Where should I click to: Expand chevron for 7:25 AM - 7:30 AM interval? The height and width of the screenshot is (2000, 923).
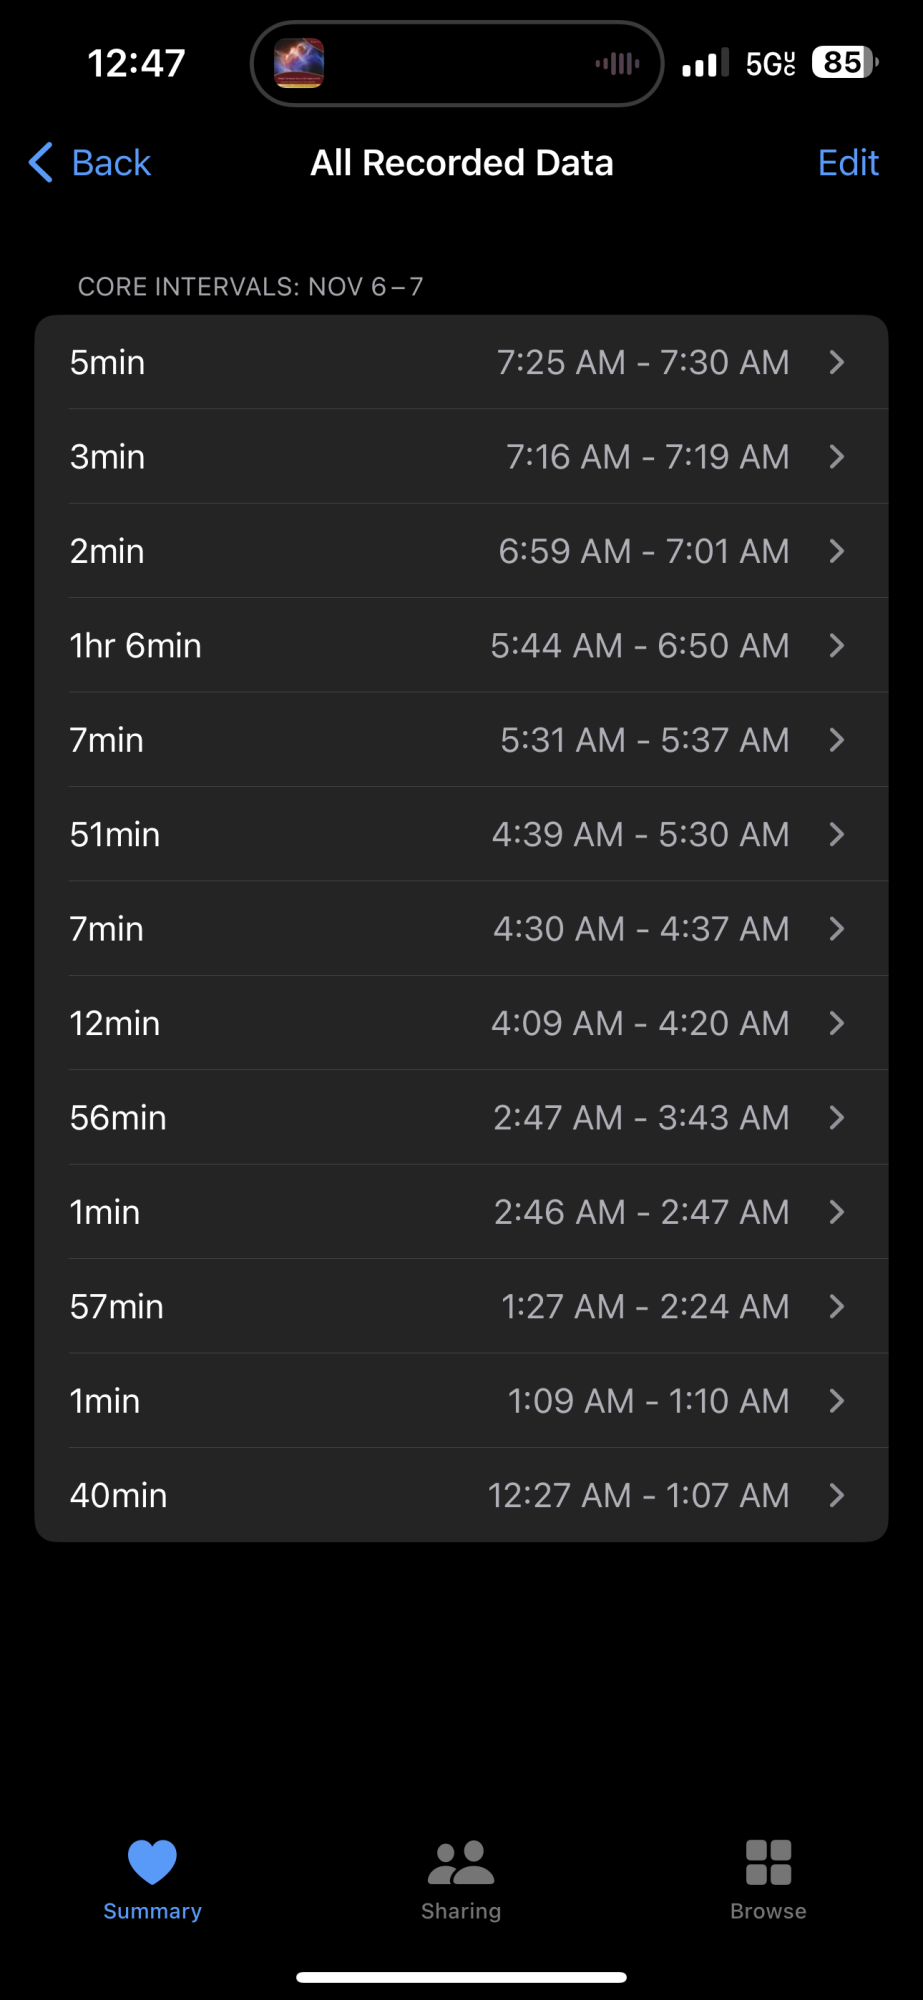click(x=837, y=362)
